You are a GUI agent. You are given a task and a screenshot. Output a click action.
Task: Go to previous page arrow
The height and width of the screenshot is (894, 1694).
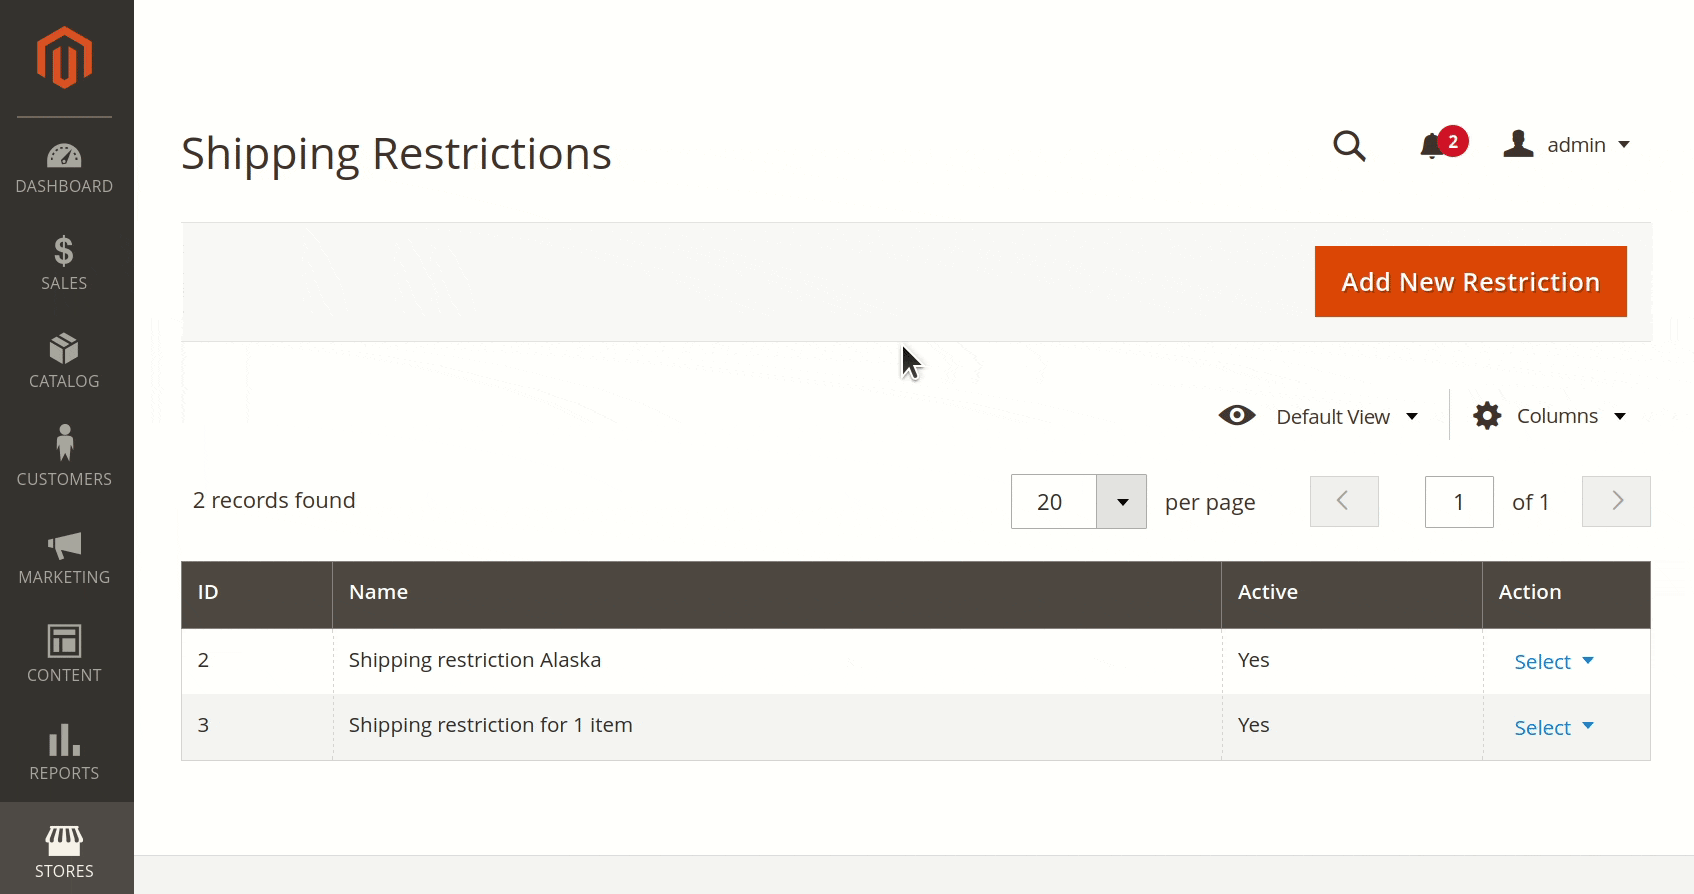[x=1344, y=501]
